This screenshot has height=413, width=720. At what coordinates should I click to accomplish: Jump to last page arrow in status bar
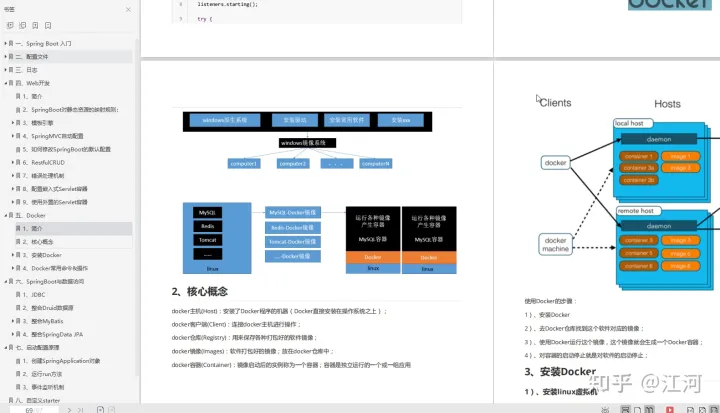click(80, 410)
